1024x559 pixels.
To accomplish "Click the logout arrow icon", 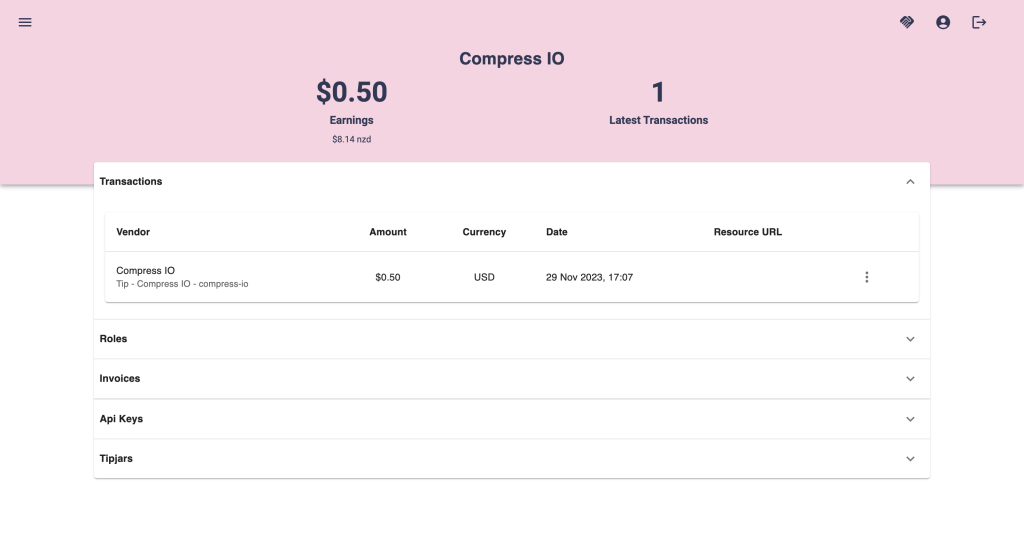I will coord(979,22).
